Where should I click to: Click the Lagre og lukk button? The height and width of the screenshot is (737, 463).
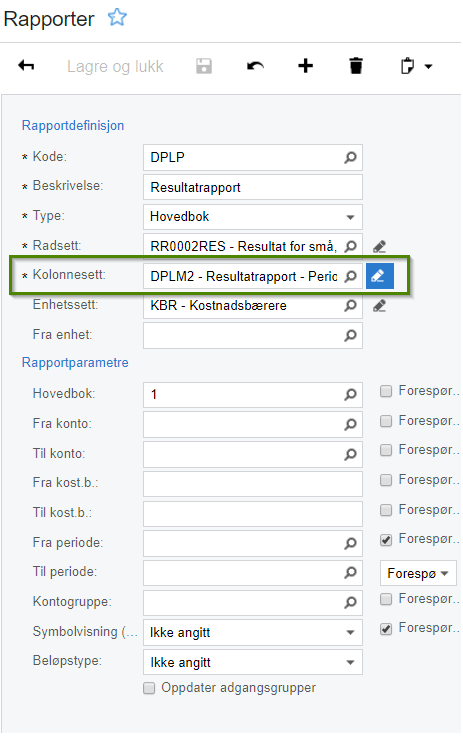point(115,66)
